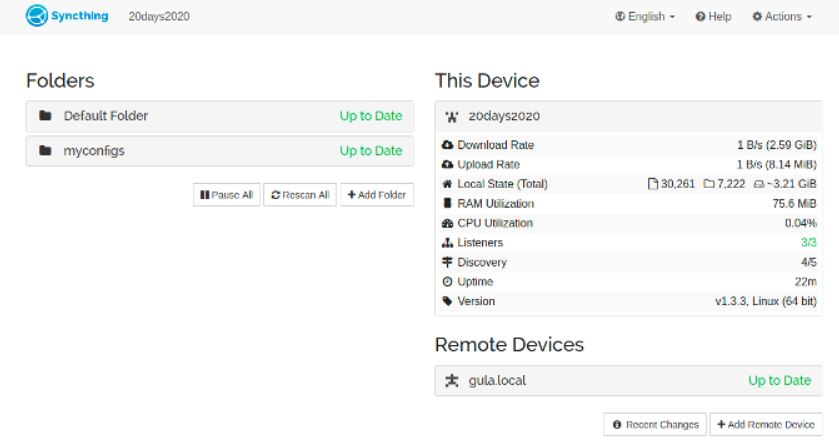Open the Actions dropdown menu

(782, 17)
